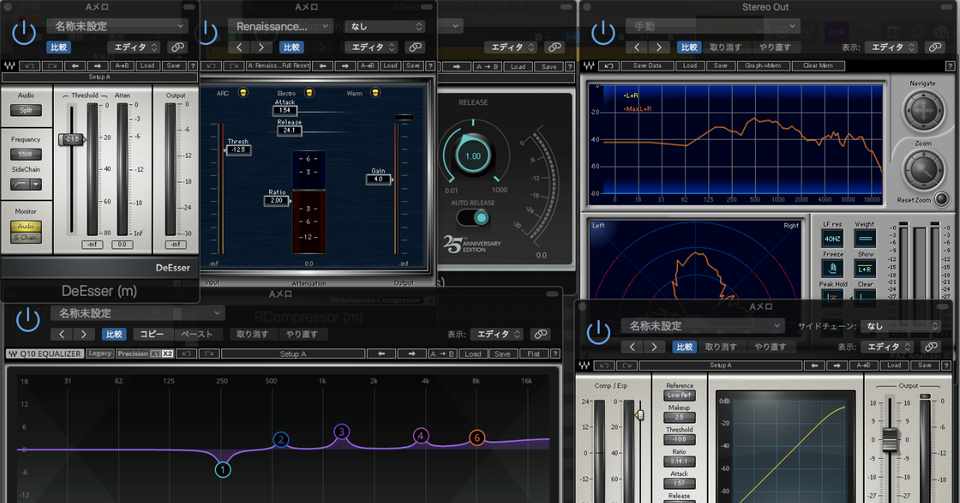This screenshot has height=503, width=960.
Task: Click C1 compressor Output fader handle
Action: 890,439
